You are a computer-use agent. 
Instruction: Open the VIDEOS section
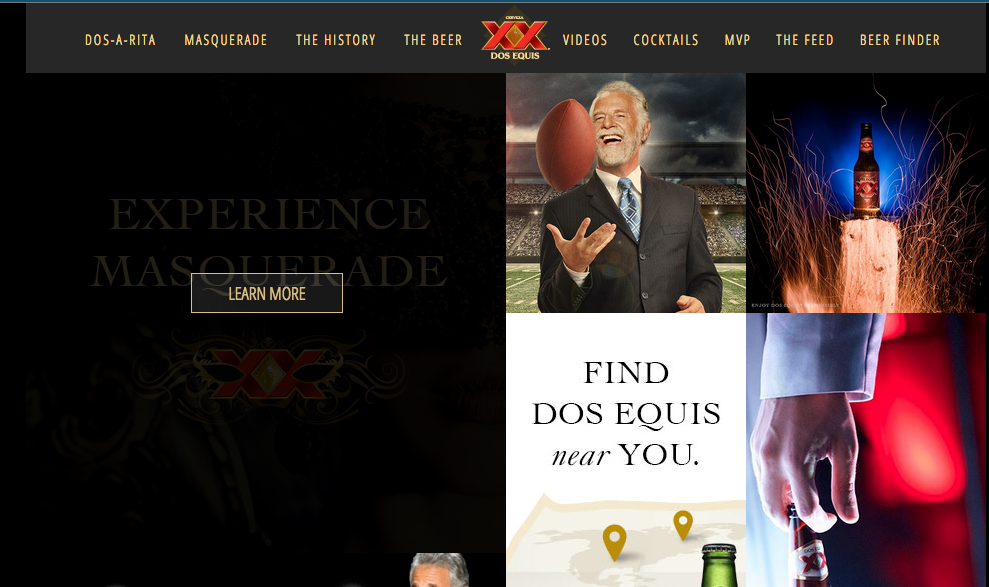(x=585, y=40)
